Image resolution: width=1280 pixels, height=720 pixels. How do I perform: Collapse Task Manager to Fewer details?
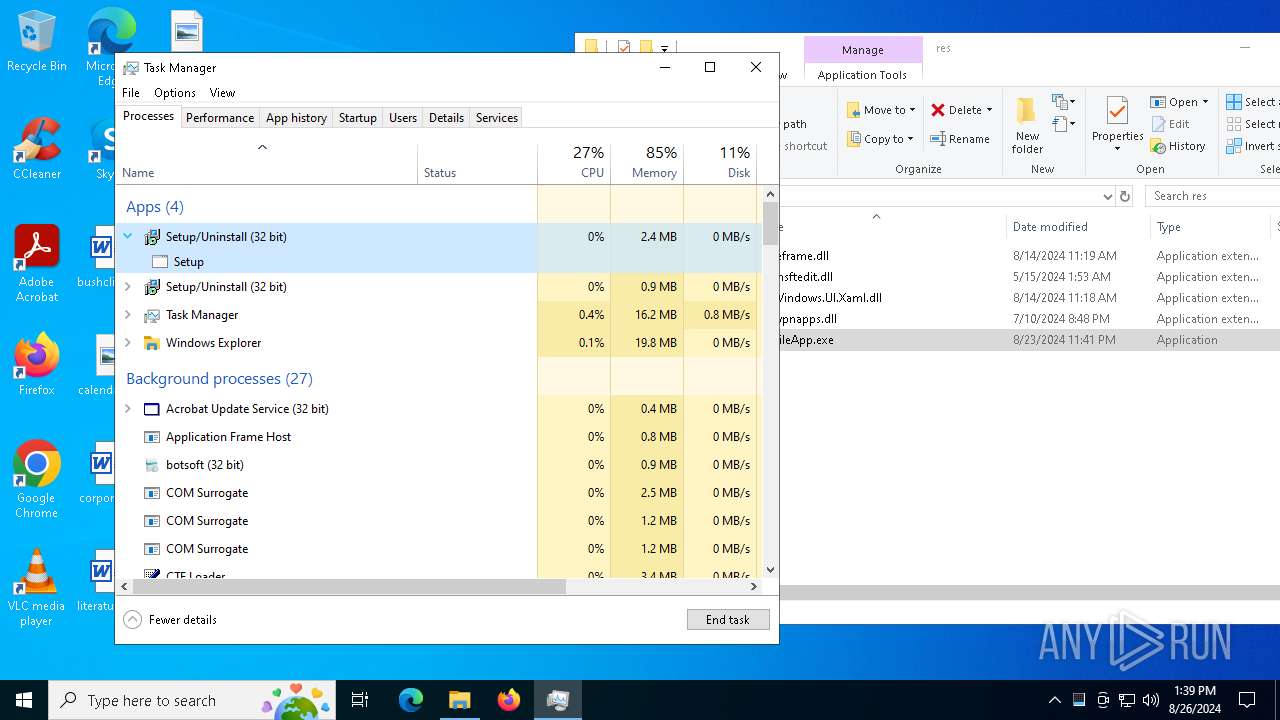170,620
